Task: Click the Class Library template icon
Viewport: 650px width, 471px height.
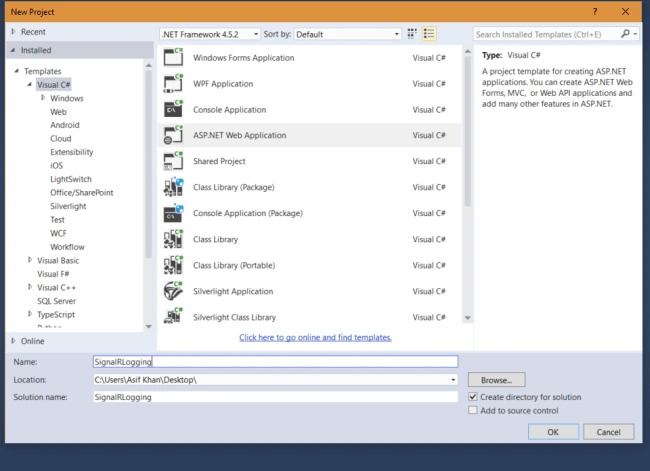Action: [x=173, y=239]
